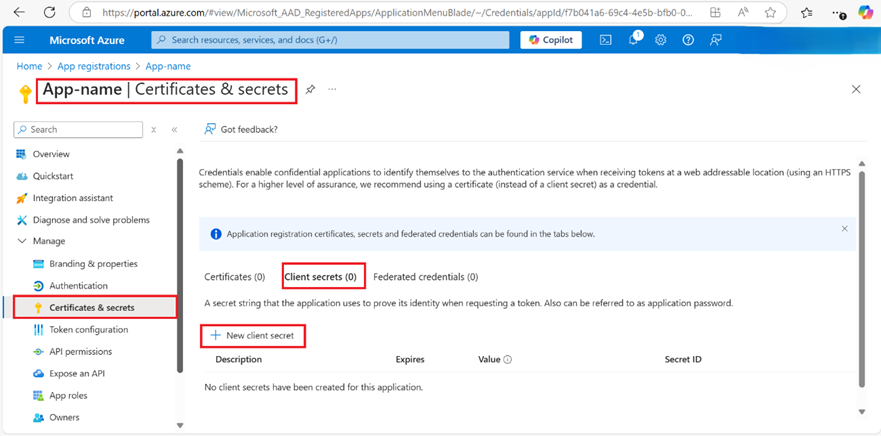Click the Copilot button
881x436 pixels.
[551, 40]
